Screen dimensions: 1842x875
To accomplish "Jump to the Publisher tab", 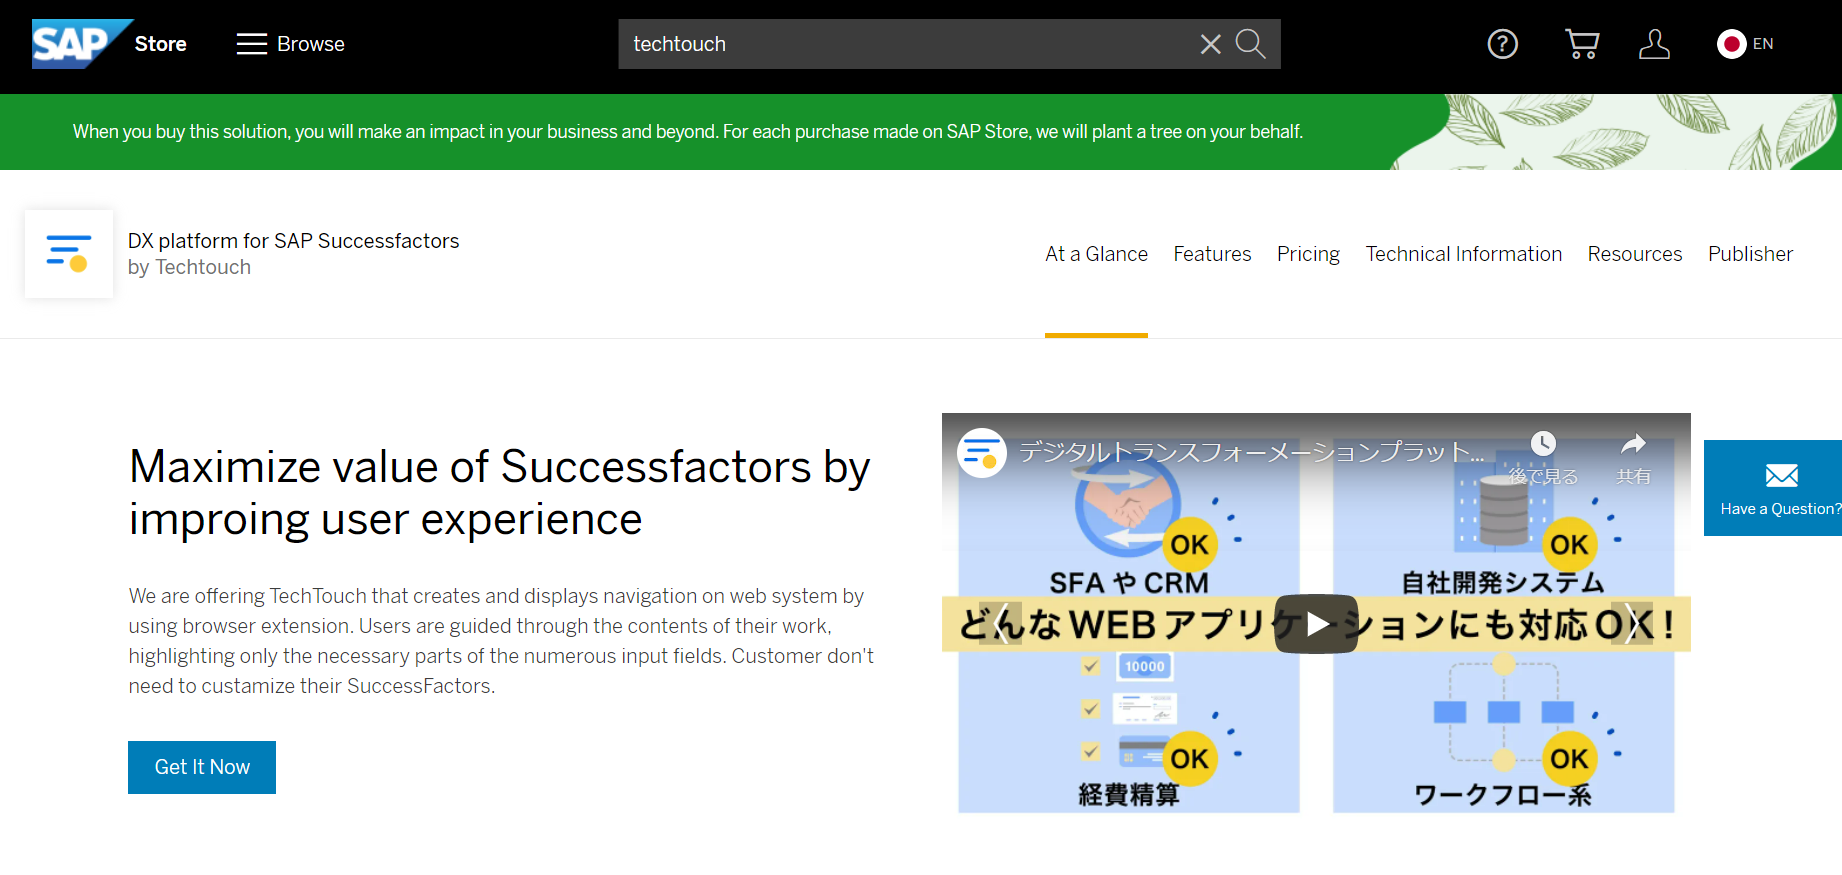I will coord(1750,254).
